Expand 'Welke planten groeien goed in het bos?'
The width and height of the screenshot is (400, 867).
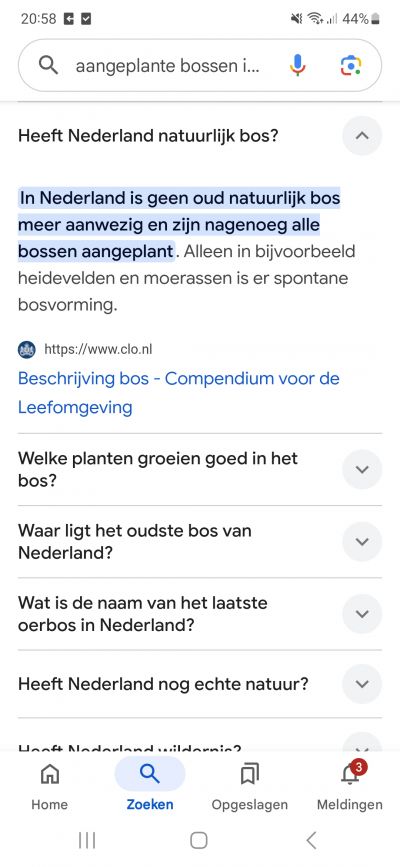point(362,469)
